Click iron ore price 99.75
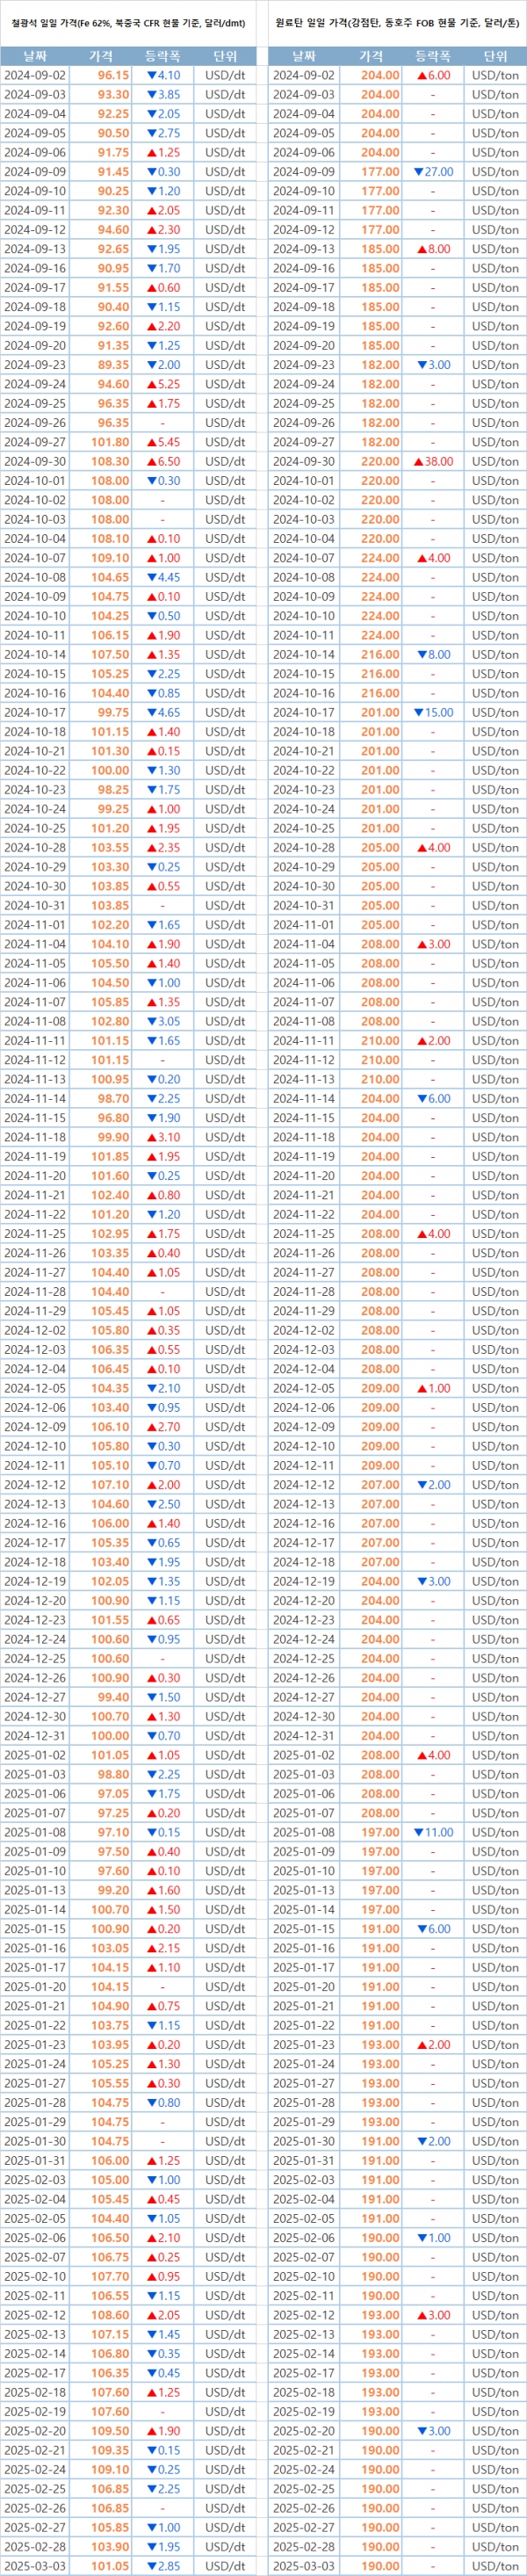527x2576 pixels. click(x=113, y=713)
